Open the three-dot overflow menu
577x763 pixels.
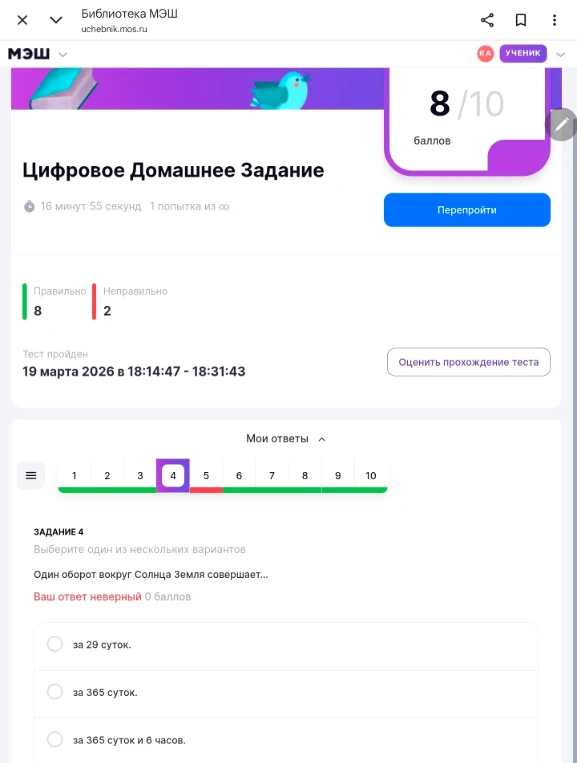click(x=554, y=20)
